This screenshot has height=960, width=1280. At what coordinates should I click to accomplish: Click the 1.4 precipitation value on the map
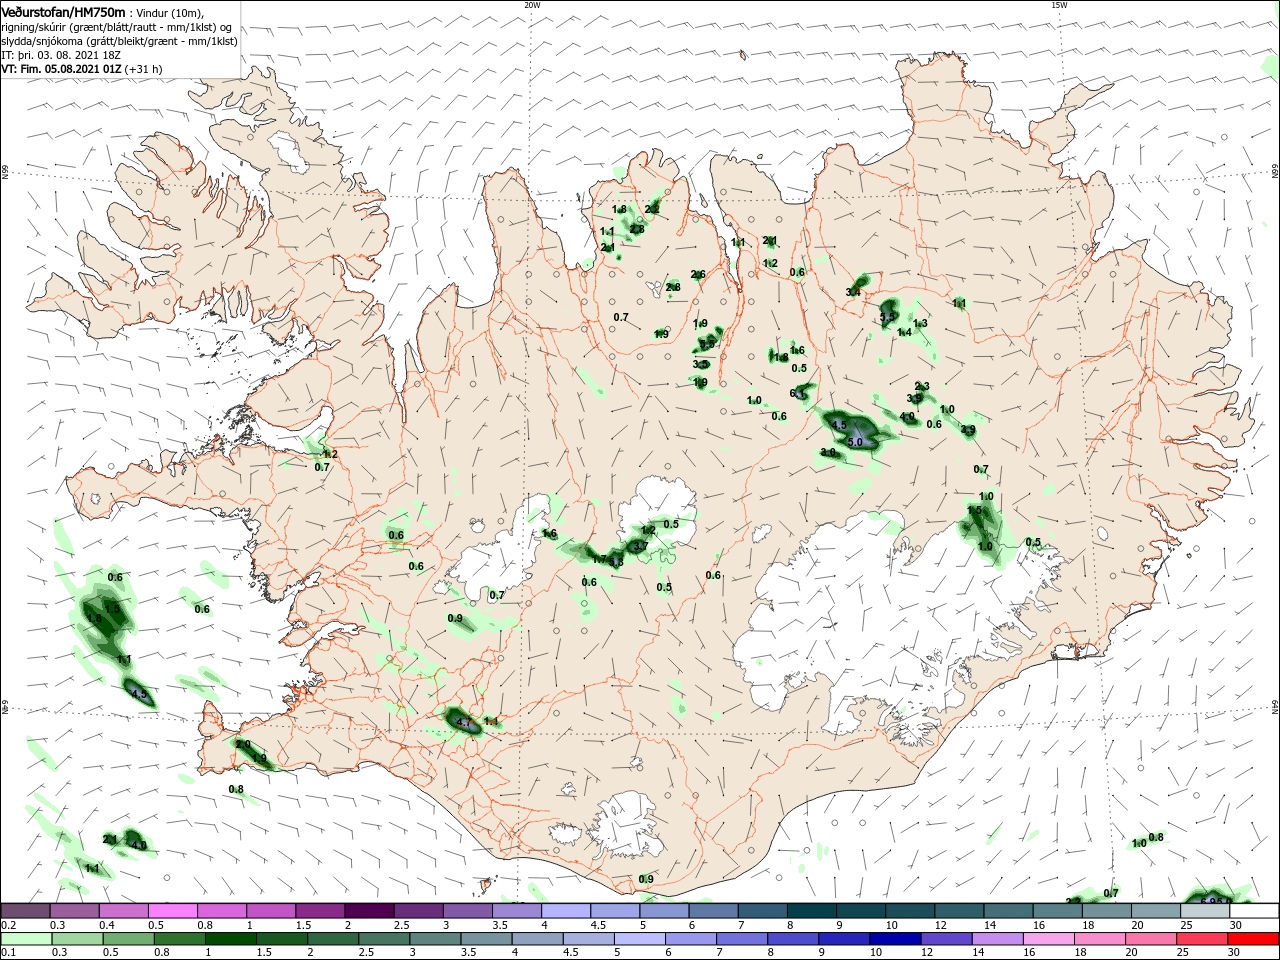click(x=904, y=332)
